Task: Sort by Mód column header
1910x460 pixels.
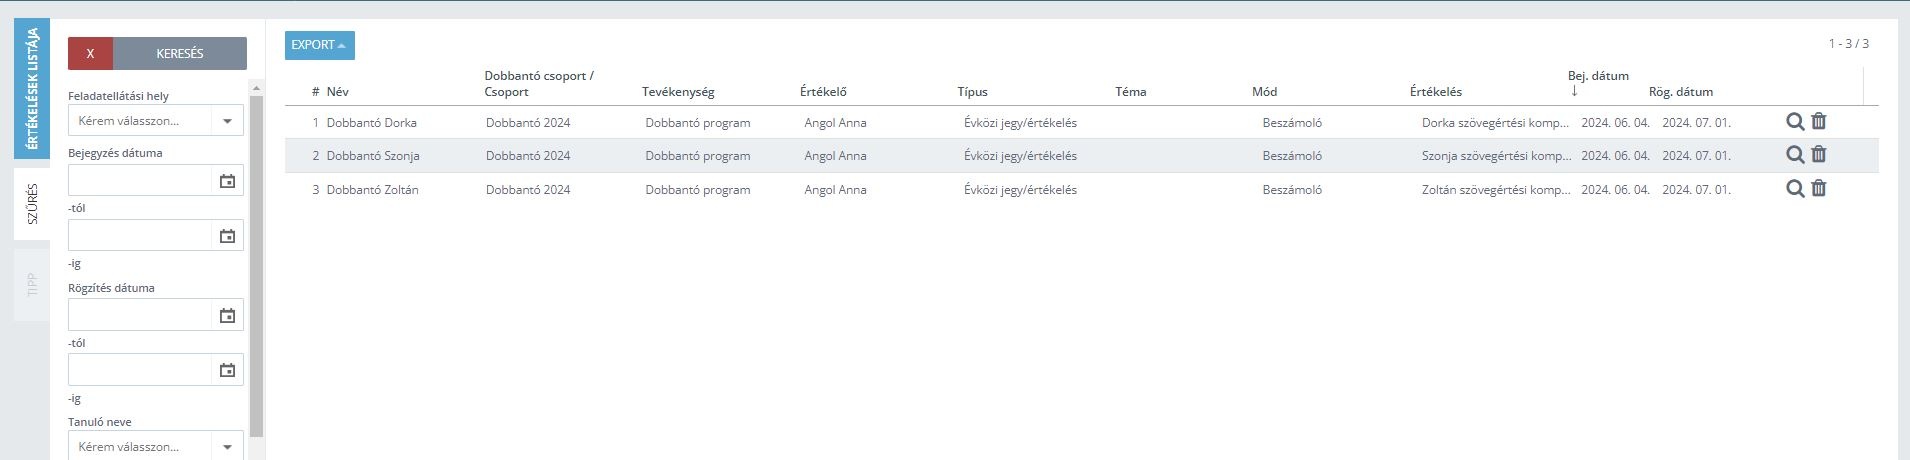Action: (x=1264, y=92)
